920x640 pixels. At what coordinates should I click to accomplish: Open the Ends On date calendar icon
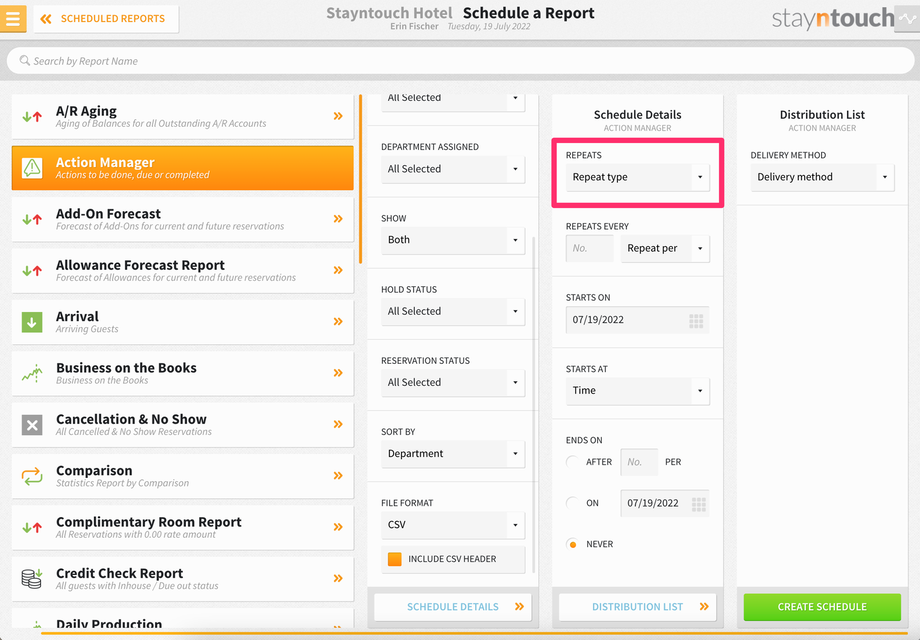[698, 504]
